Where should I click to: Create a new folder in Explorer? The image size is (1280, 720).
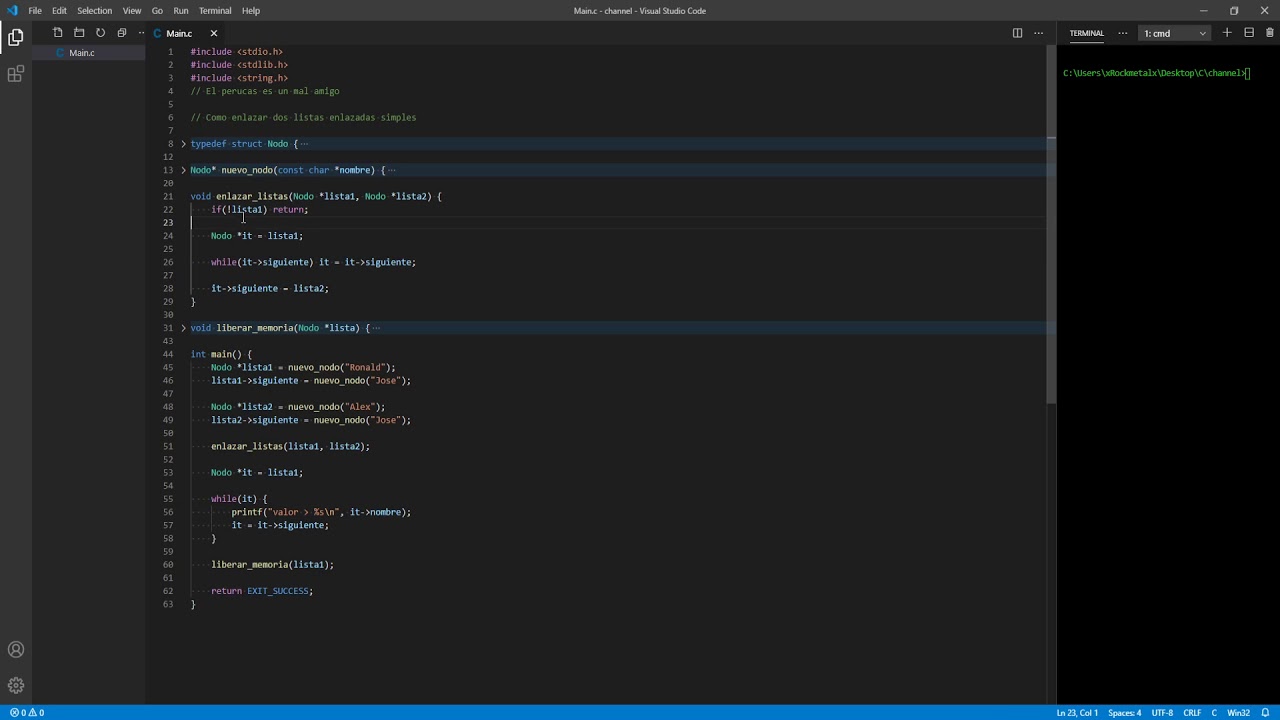79,33
